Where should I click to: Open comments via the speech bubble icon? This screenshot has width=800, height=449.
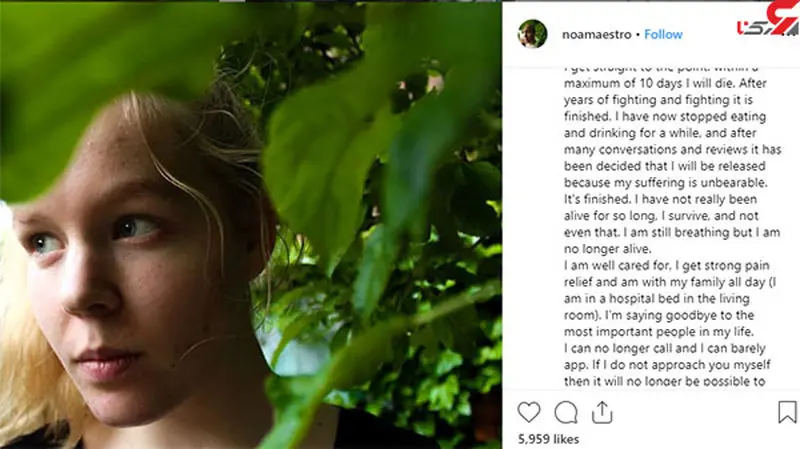coord(566,411)
